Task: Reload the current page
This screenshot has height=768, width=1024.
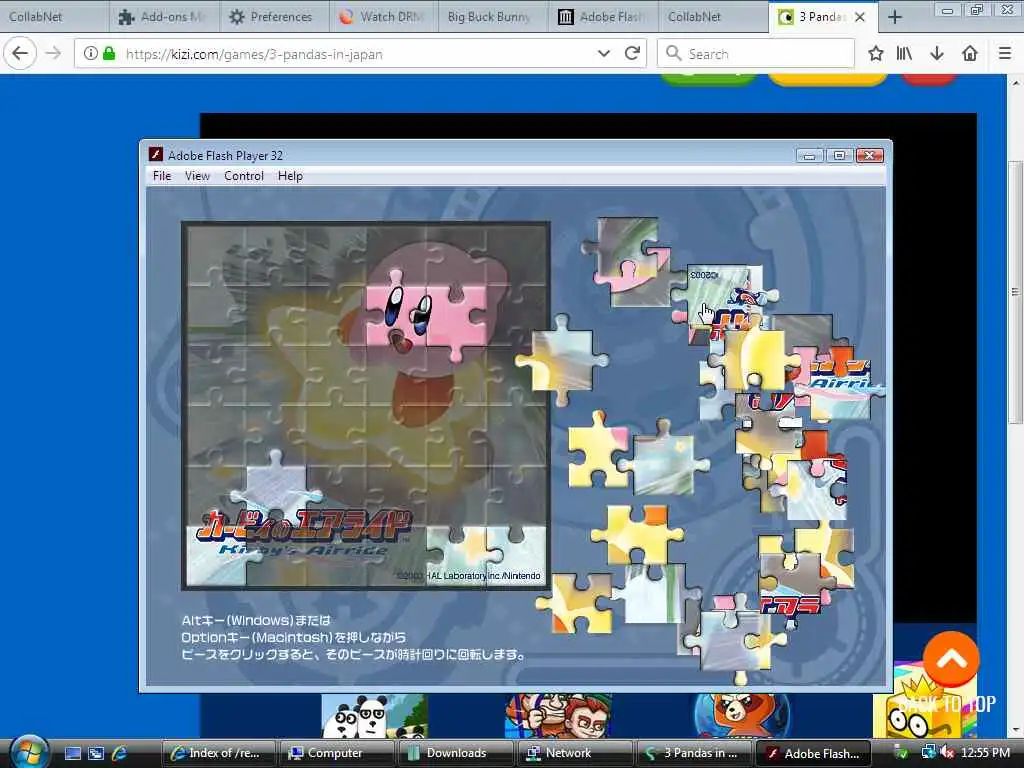Action: 632,54
